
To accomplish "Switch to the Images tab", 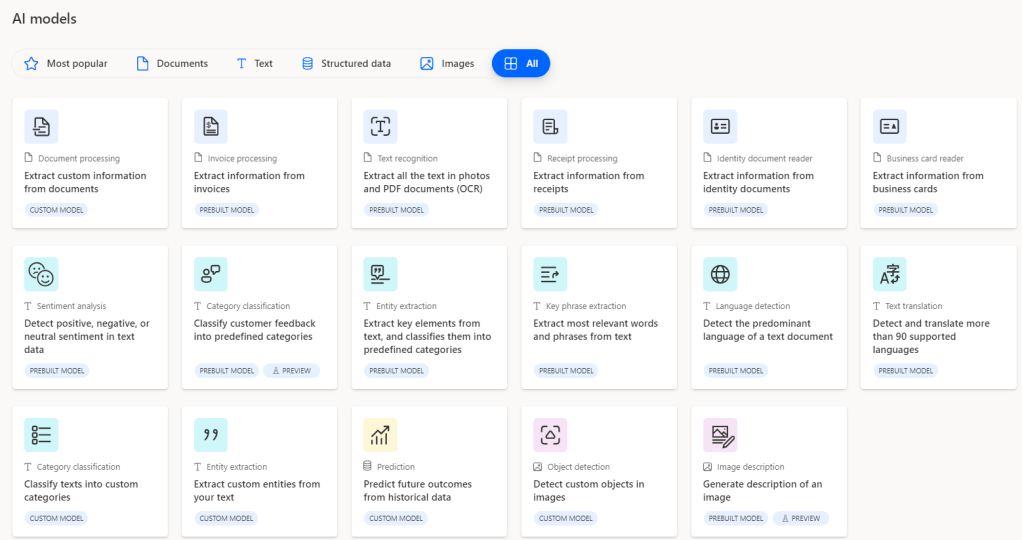I will (x=447, y=64).
